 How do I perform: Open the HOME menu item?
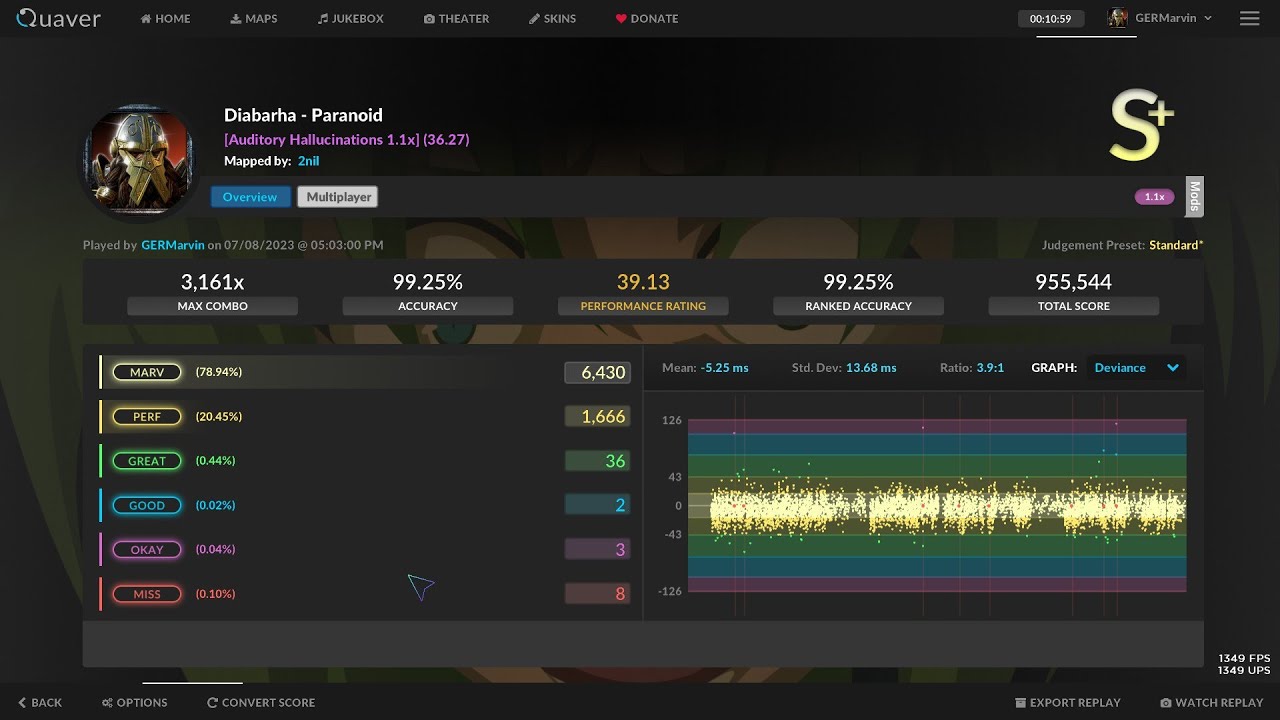(x=165, y=18)
